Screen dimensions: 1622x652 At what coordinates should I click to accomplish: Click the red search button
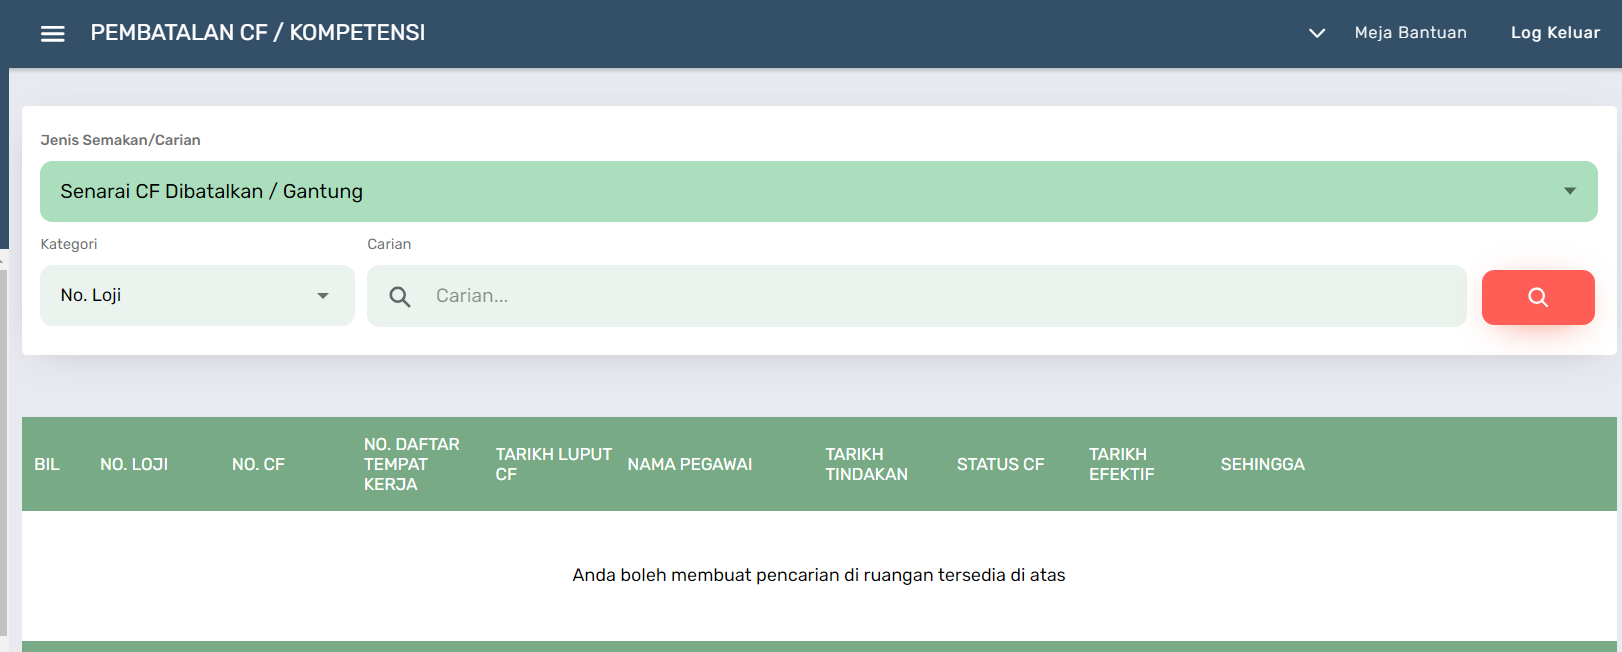pyautogui.click(x=1538, y=297)
